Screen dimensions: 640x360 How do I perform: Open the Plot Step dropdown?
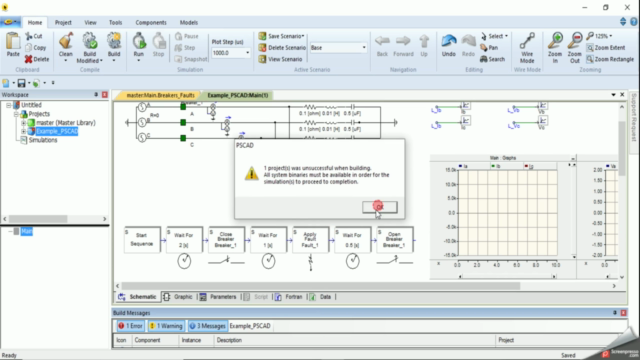(x=247, y=53)
